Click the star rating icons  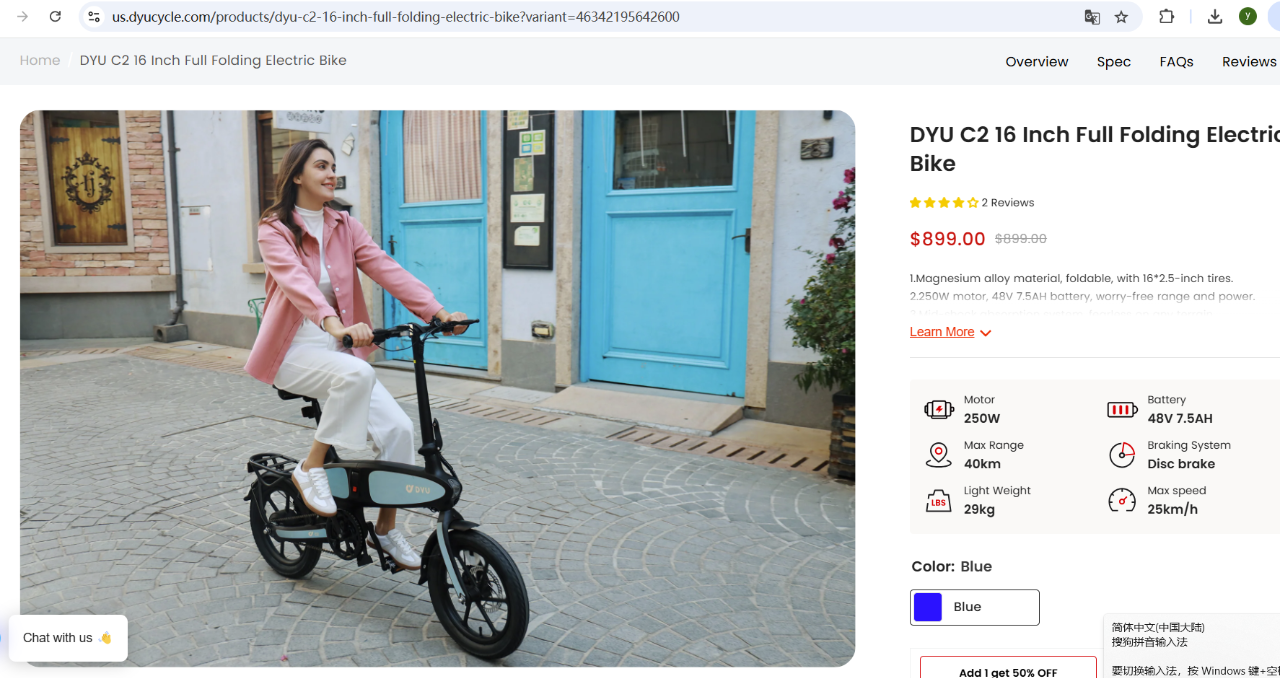click(944, 203)
